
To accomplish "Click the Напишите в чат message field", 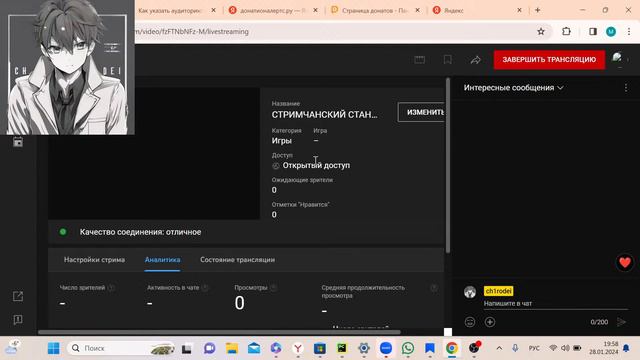I will (x=555, y=304).
